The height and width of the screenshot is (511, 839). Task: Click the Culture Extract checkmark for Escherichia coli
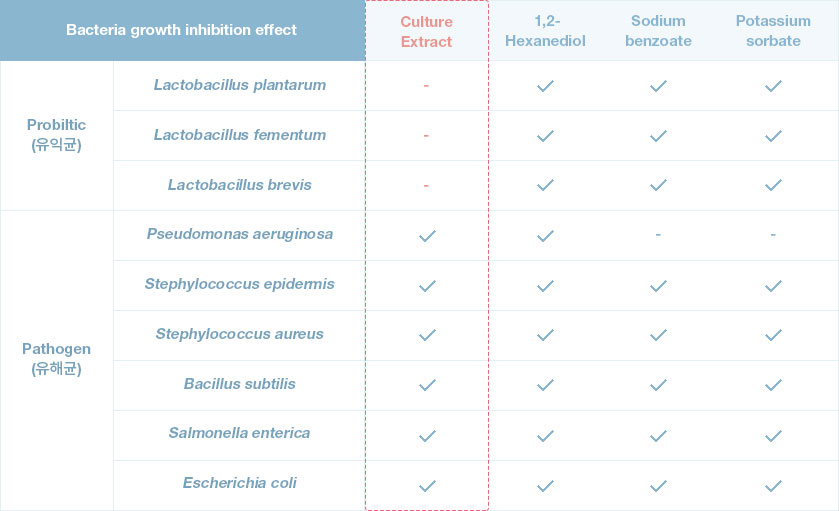pyautogui.click(x=427, y=486)
